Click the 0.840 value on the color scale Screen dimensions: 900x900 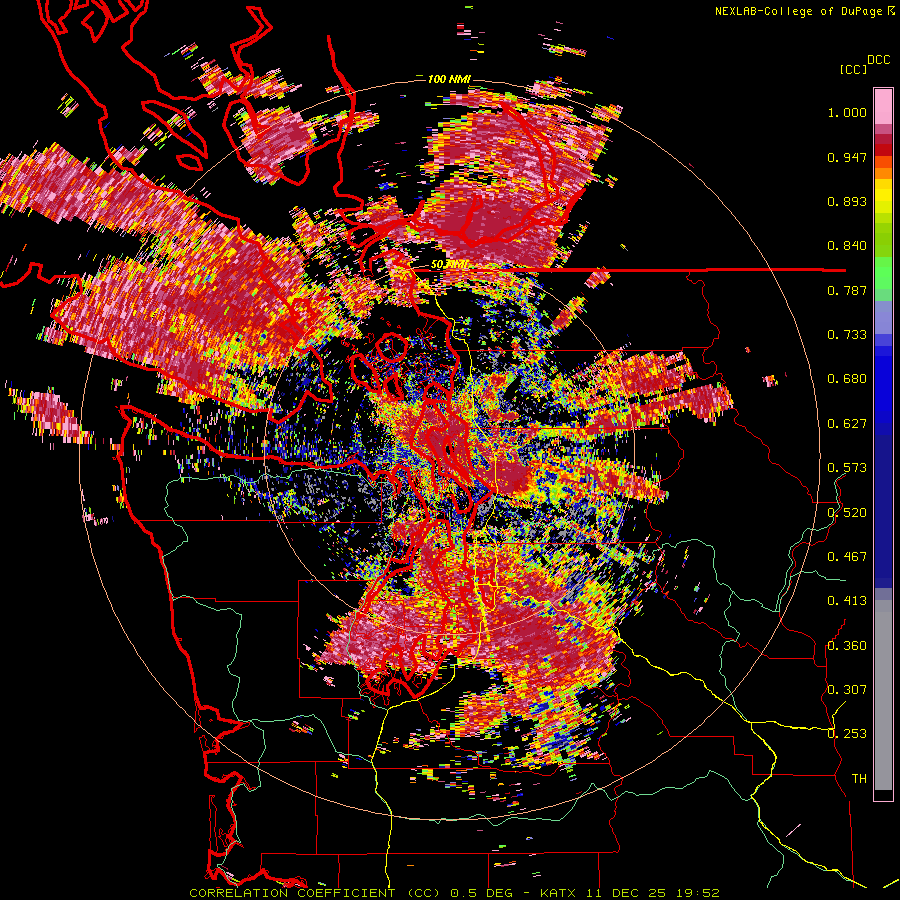coord(847,246)
